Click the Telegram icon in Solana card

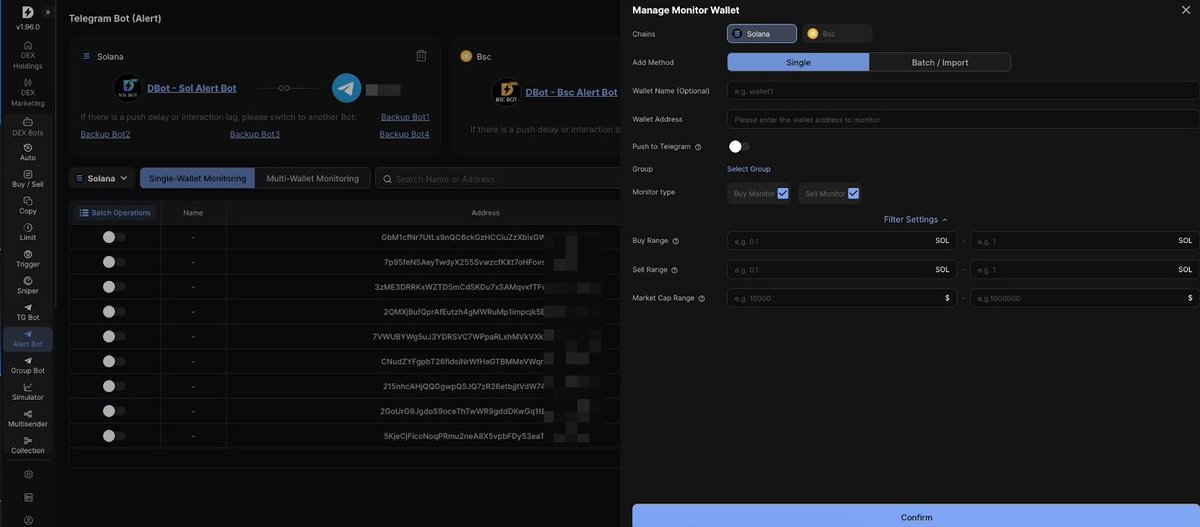click(x=347, y=88)
